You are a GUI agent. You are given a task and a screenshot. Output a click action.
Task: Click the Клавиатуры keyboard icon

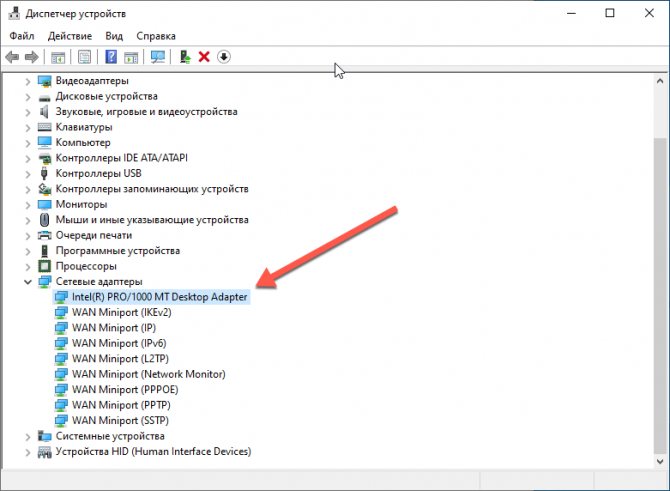click(44, 127)
